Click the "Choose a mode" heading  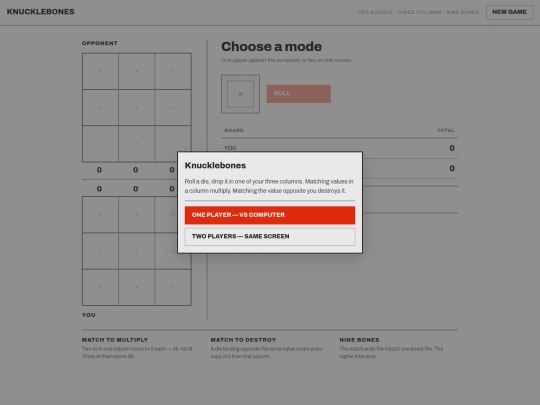click(x=271, y=46)
